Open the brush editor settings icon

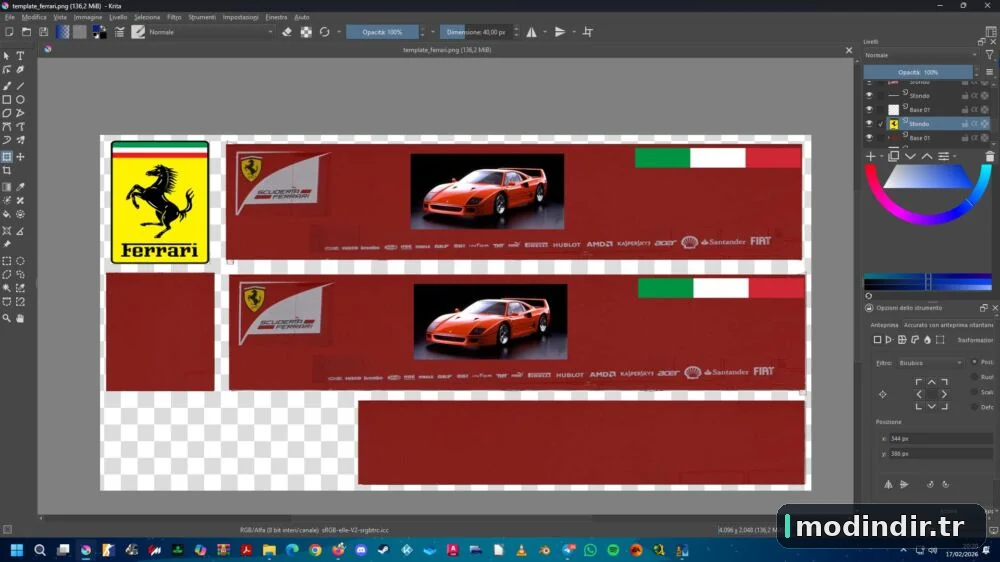coord(119,32)
